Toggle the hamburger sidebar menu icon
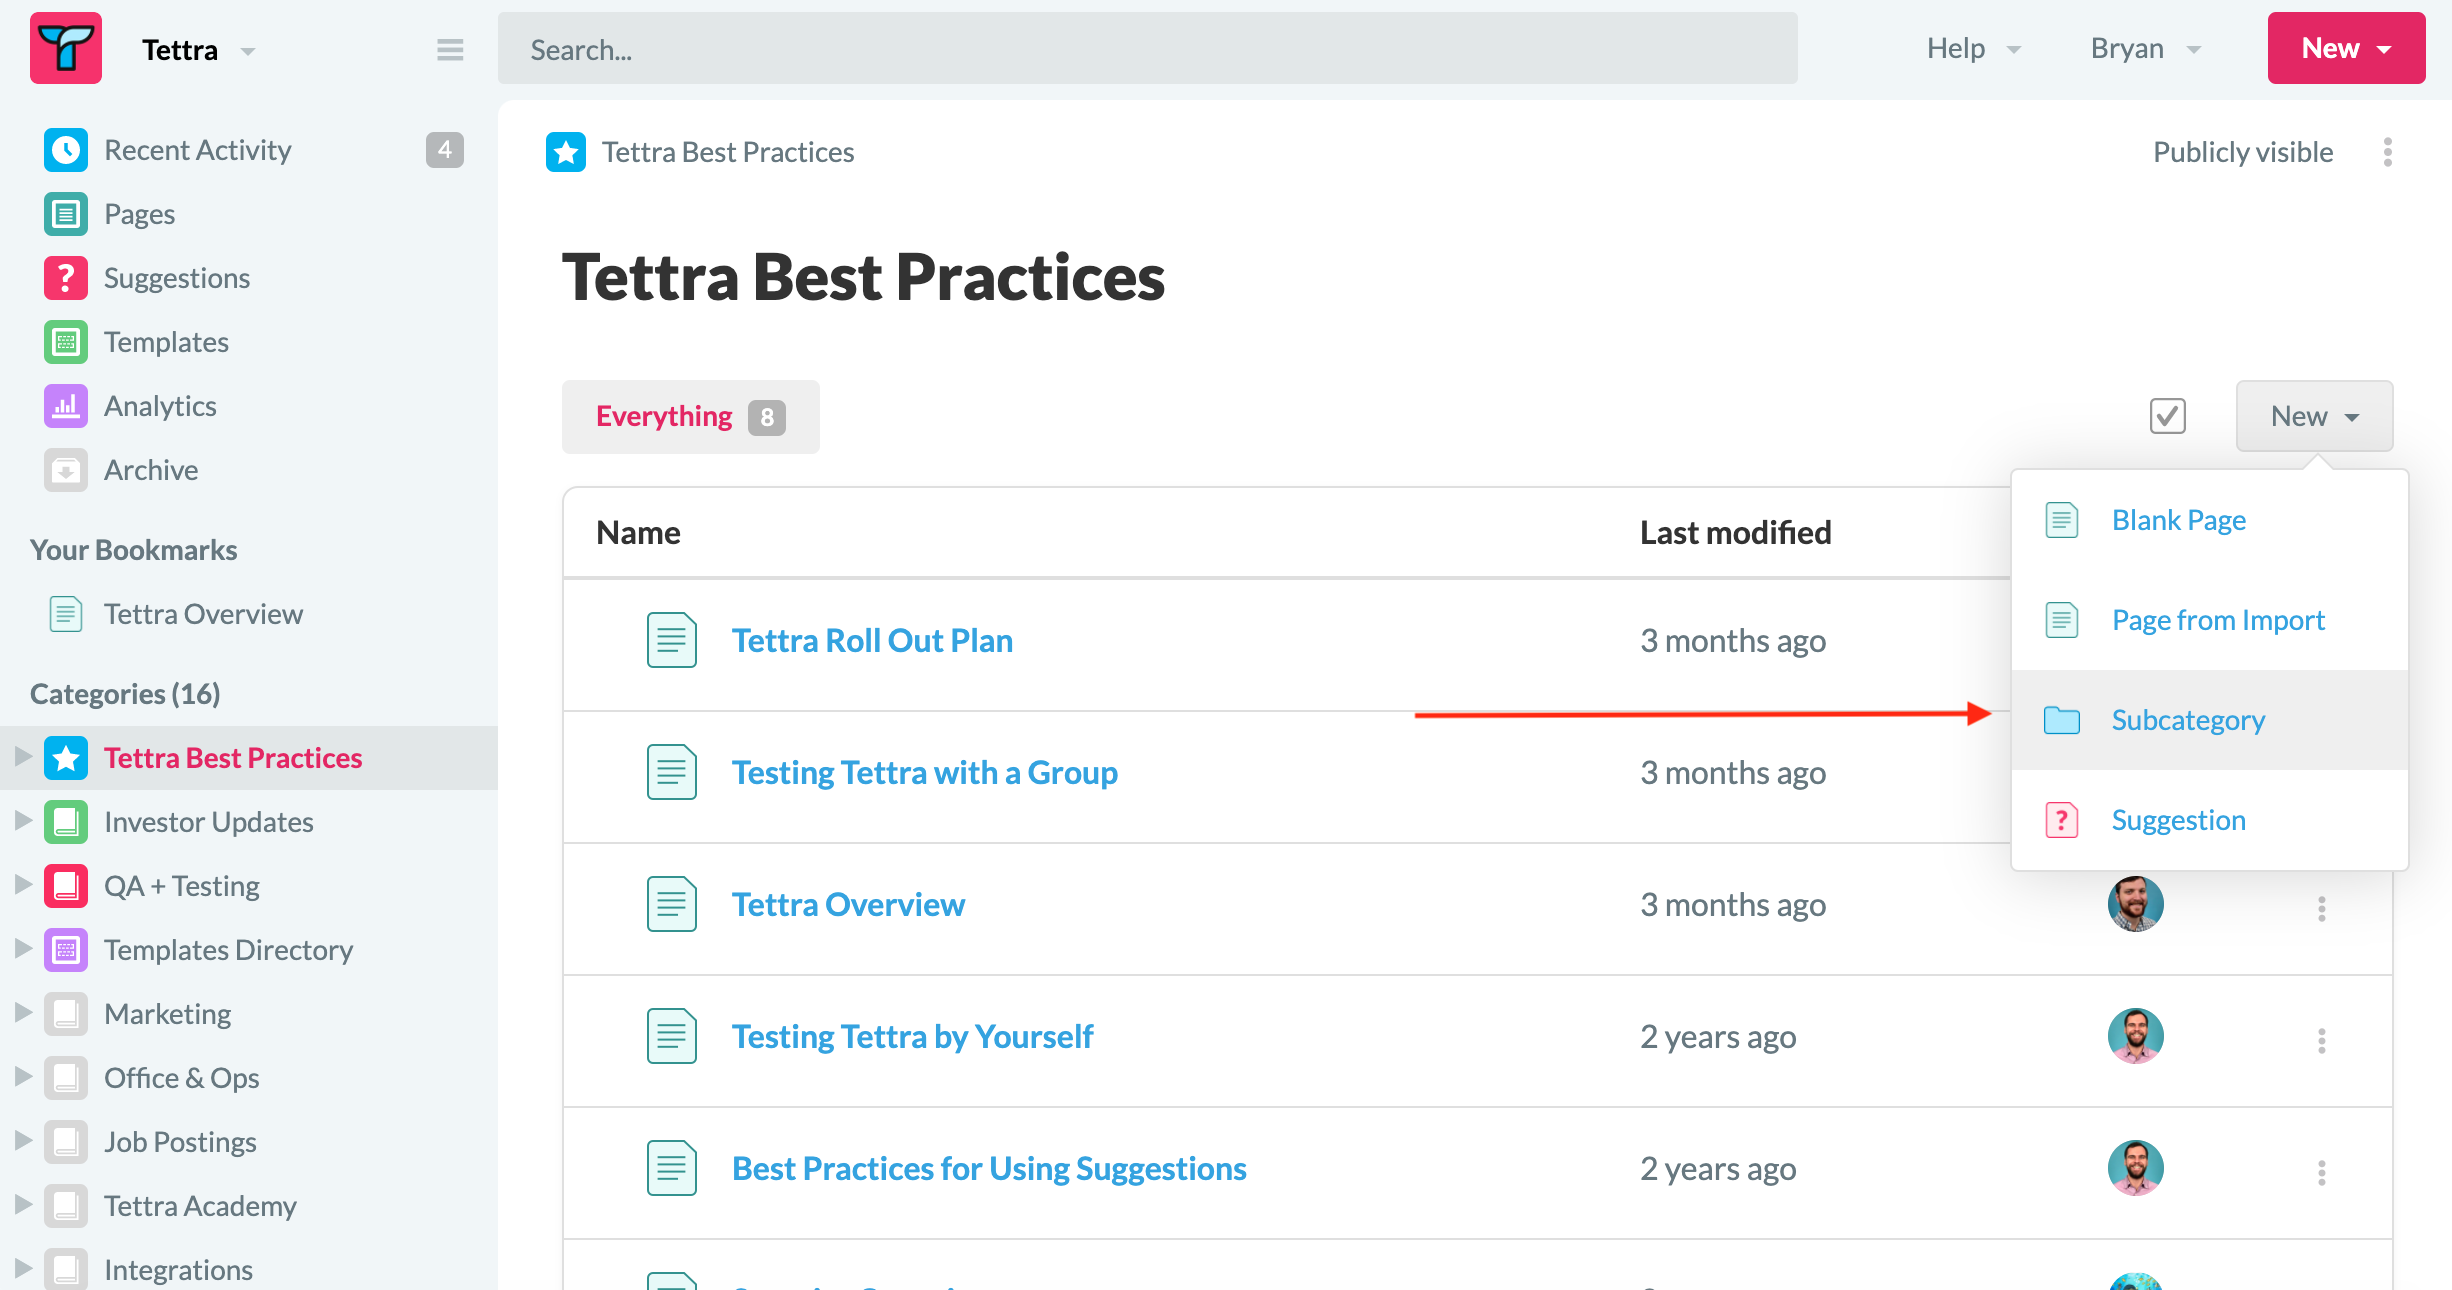 click(x=450, y=49)
